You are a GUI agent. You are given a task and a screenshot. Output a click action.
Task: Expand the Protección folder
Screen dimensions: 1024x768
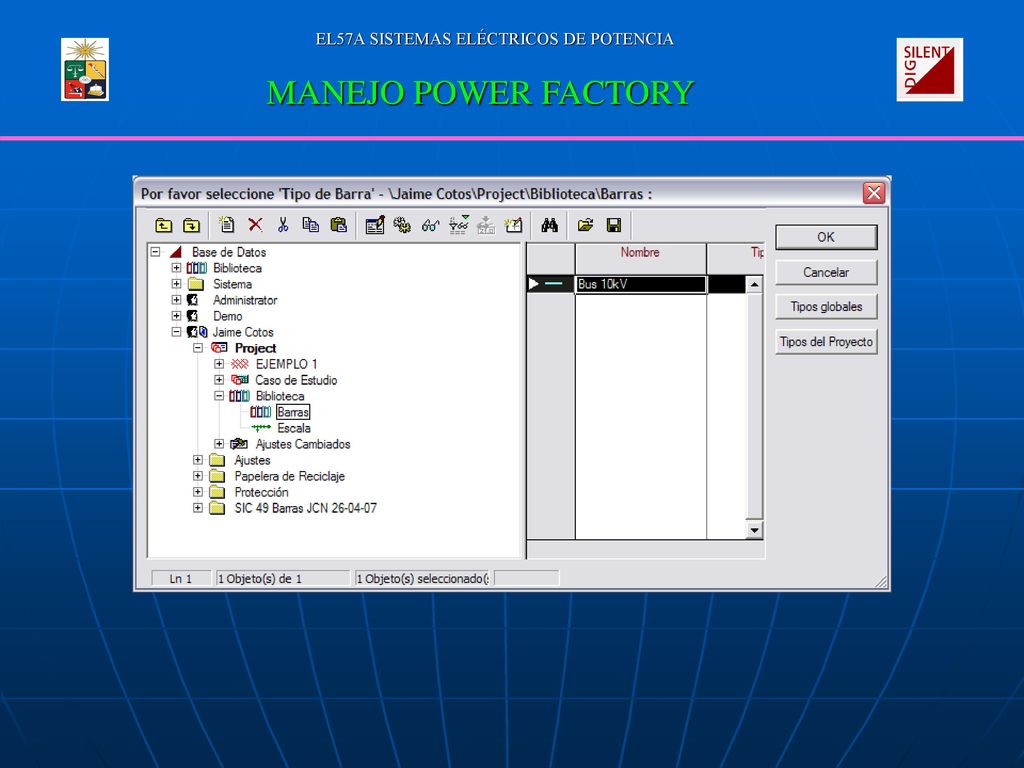click(x=198, y=492)
